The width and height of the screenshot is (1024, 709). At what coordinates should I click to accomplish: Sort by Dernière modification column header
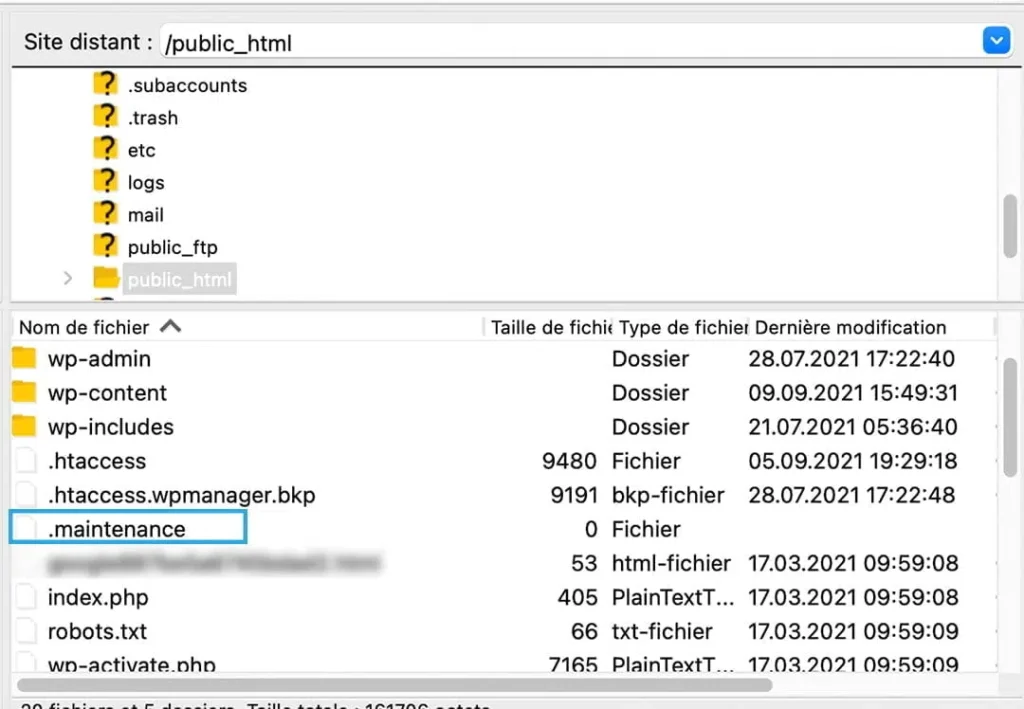pyautogui.click(x=850, y=327)
